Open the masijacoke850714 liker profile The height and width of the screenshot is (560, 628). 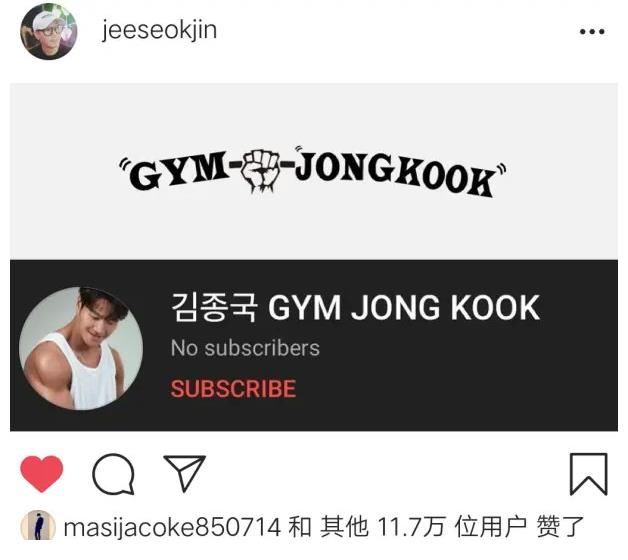pyautogui.click(x=172, y=527)
